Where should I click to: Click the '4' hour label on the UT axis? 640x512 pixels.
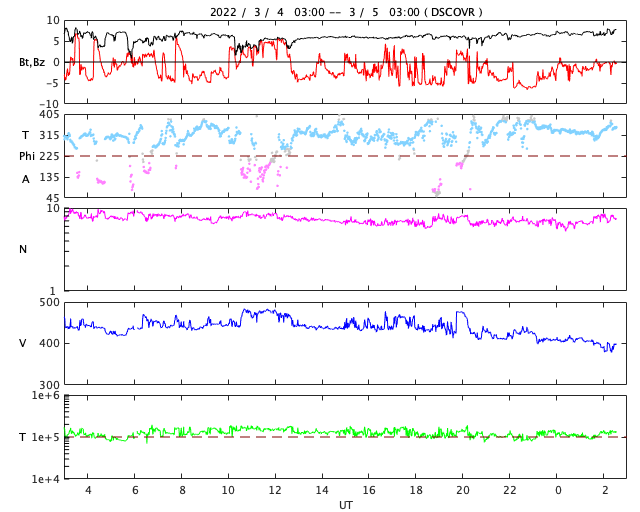click(88, 490)
